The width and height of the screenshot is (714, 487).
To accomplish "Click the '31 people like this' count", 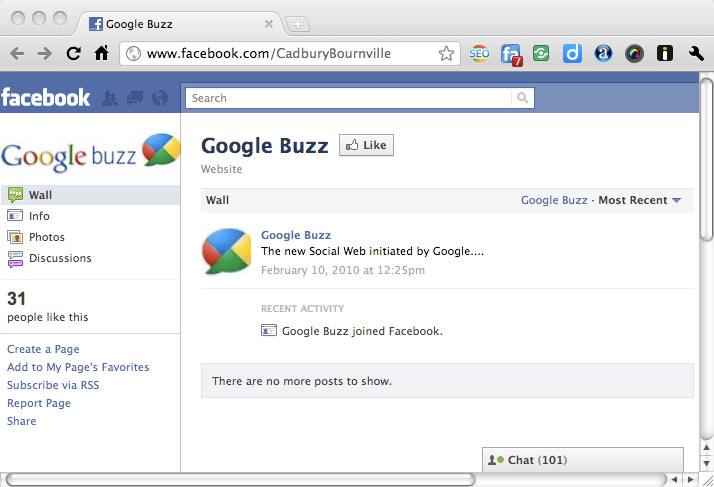I will click(x=47, y=307).
